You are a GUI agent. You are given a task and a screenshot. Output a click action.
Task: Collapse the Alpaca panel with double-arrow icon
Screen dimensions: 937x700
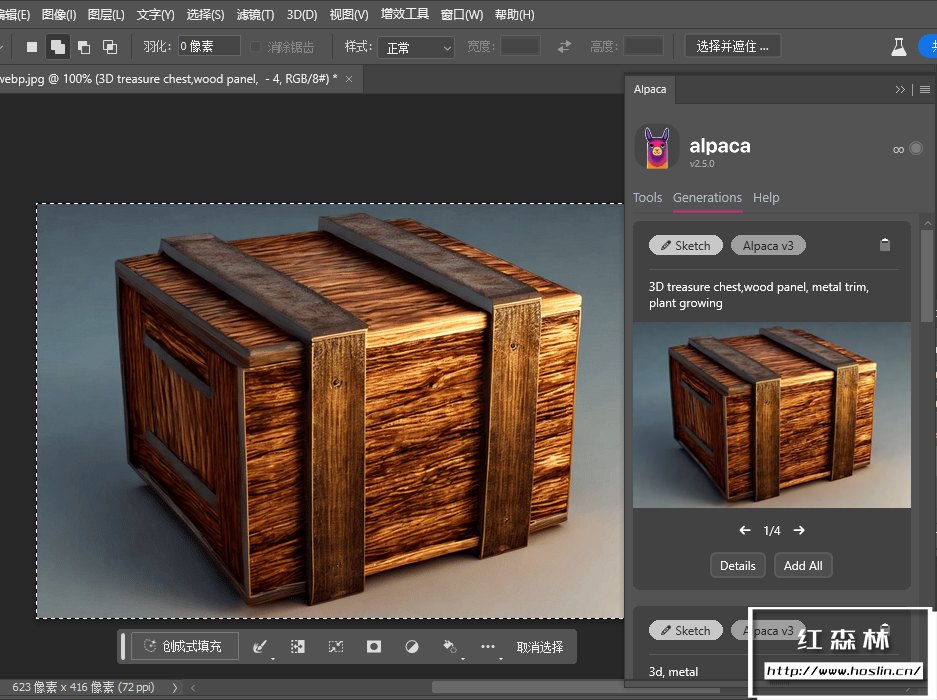point(900,89)
